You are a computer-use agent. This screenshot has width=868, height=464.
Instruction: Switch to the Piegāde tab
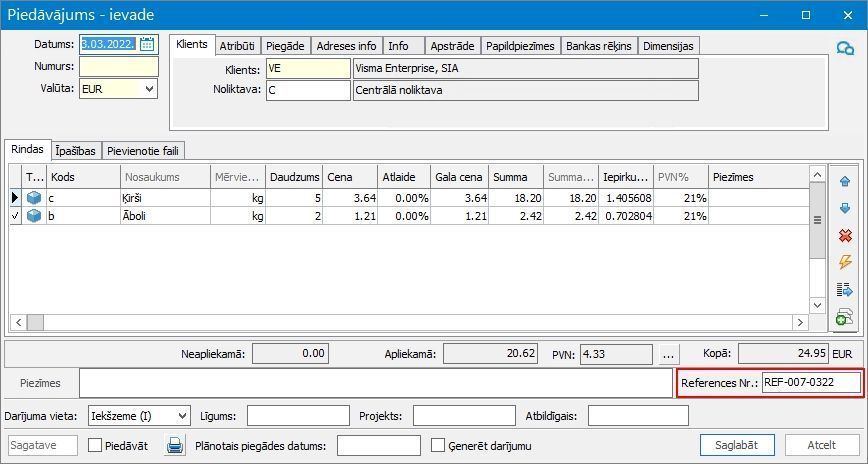(x=285, y=46)
